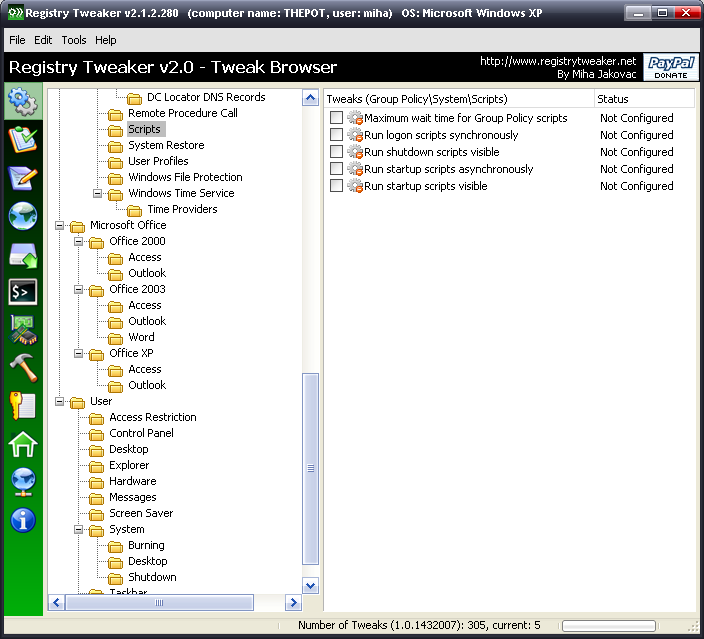Open the blue info icon in sidebar
This screenshot has height=639, width=704.
[x=23, y=520]
